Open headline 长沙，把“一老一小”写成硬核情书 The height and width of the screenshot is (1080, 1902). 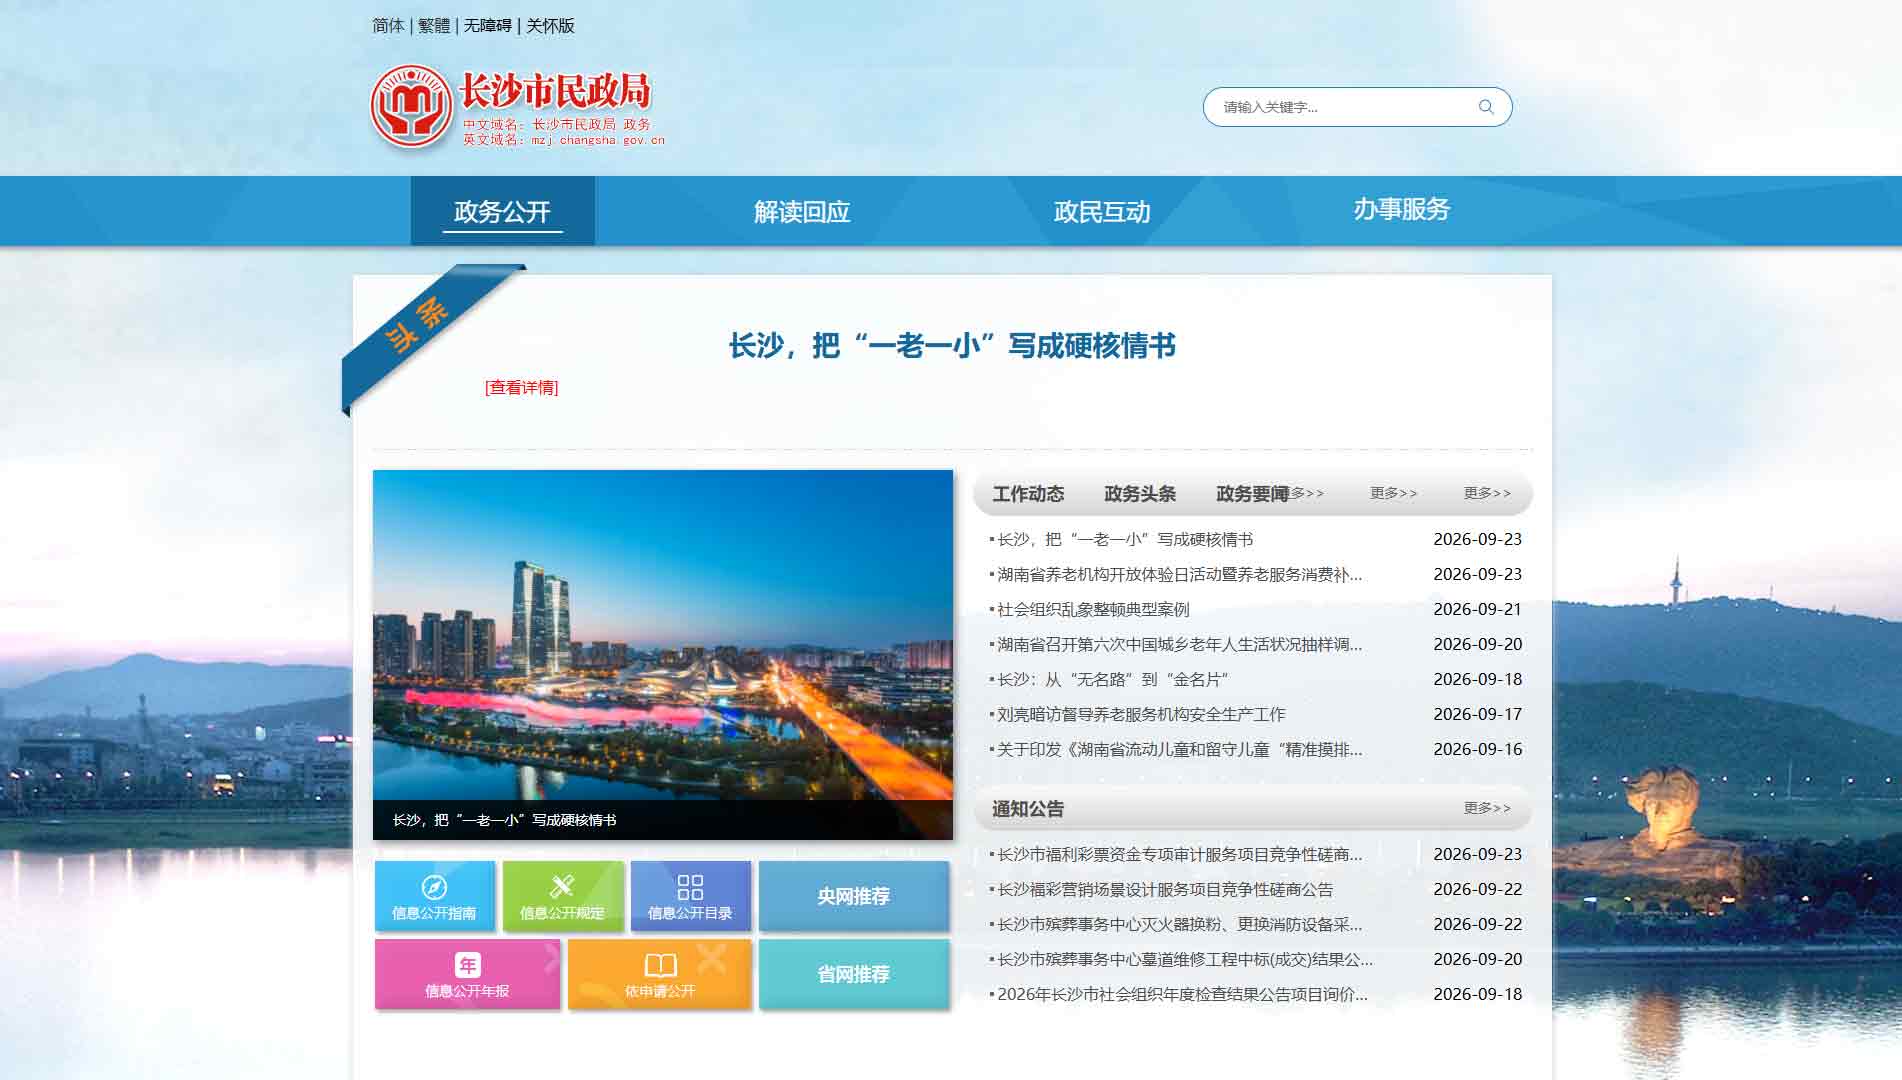pos(952,346)
